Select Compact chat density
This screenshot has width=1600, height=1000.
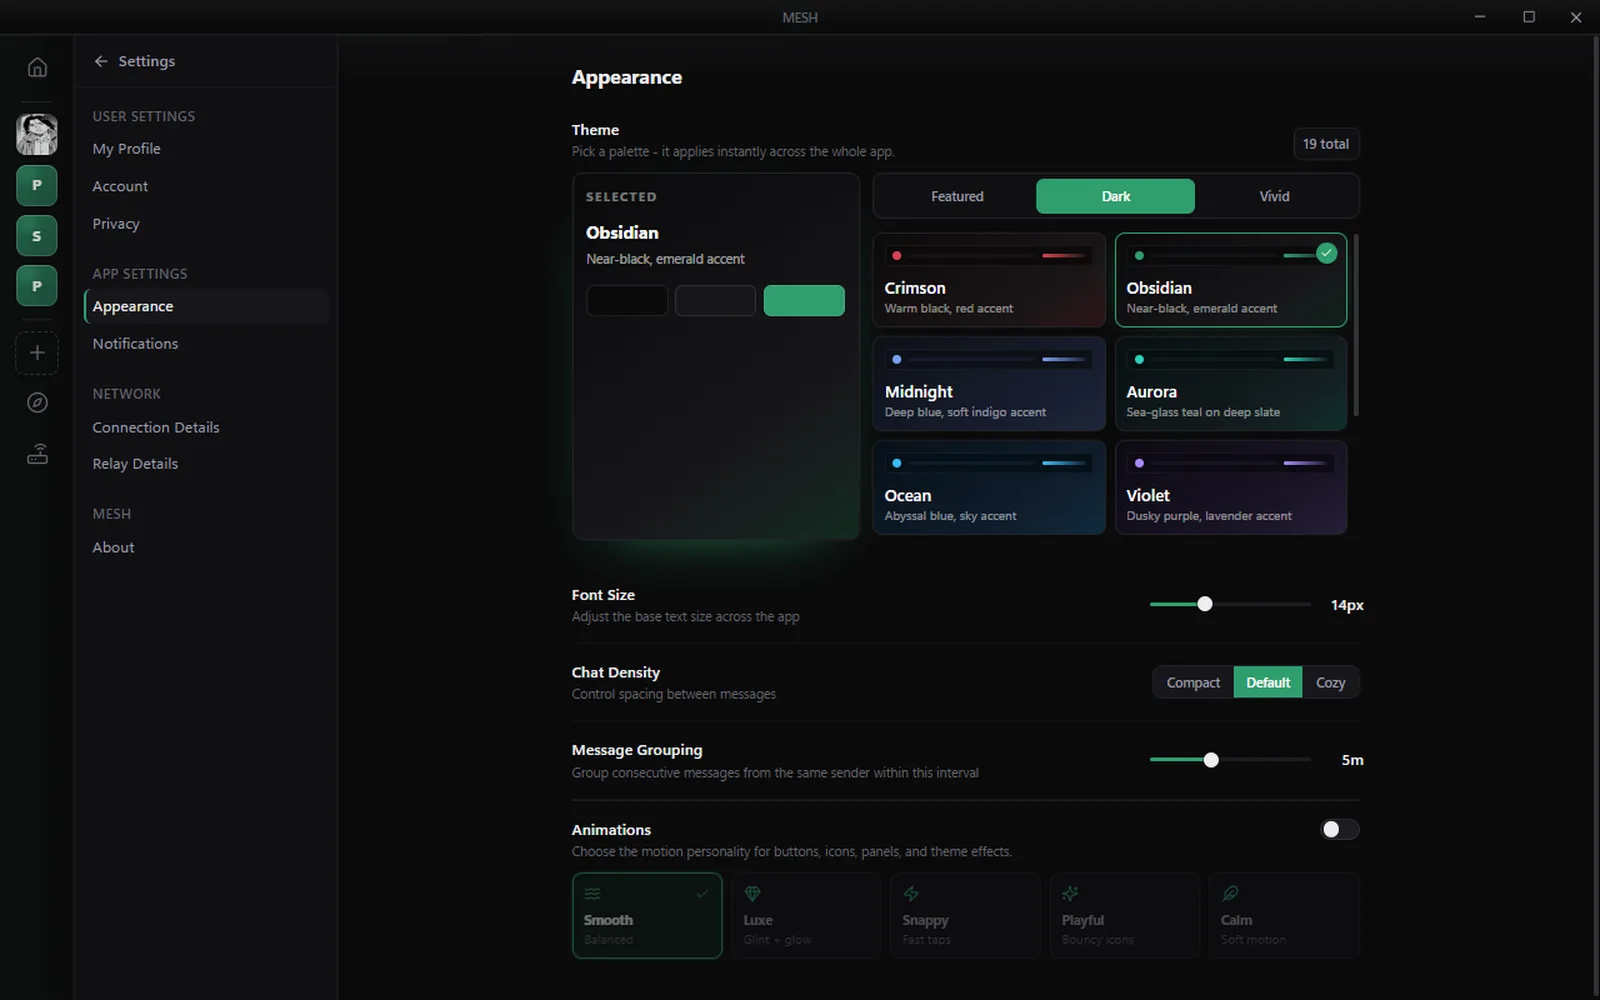pos(1193,682)
